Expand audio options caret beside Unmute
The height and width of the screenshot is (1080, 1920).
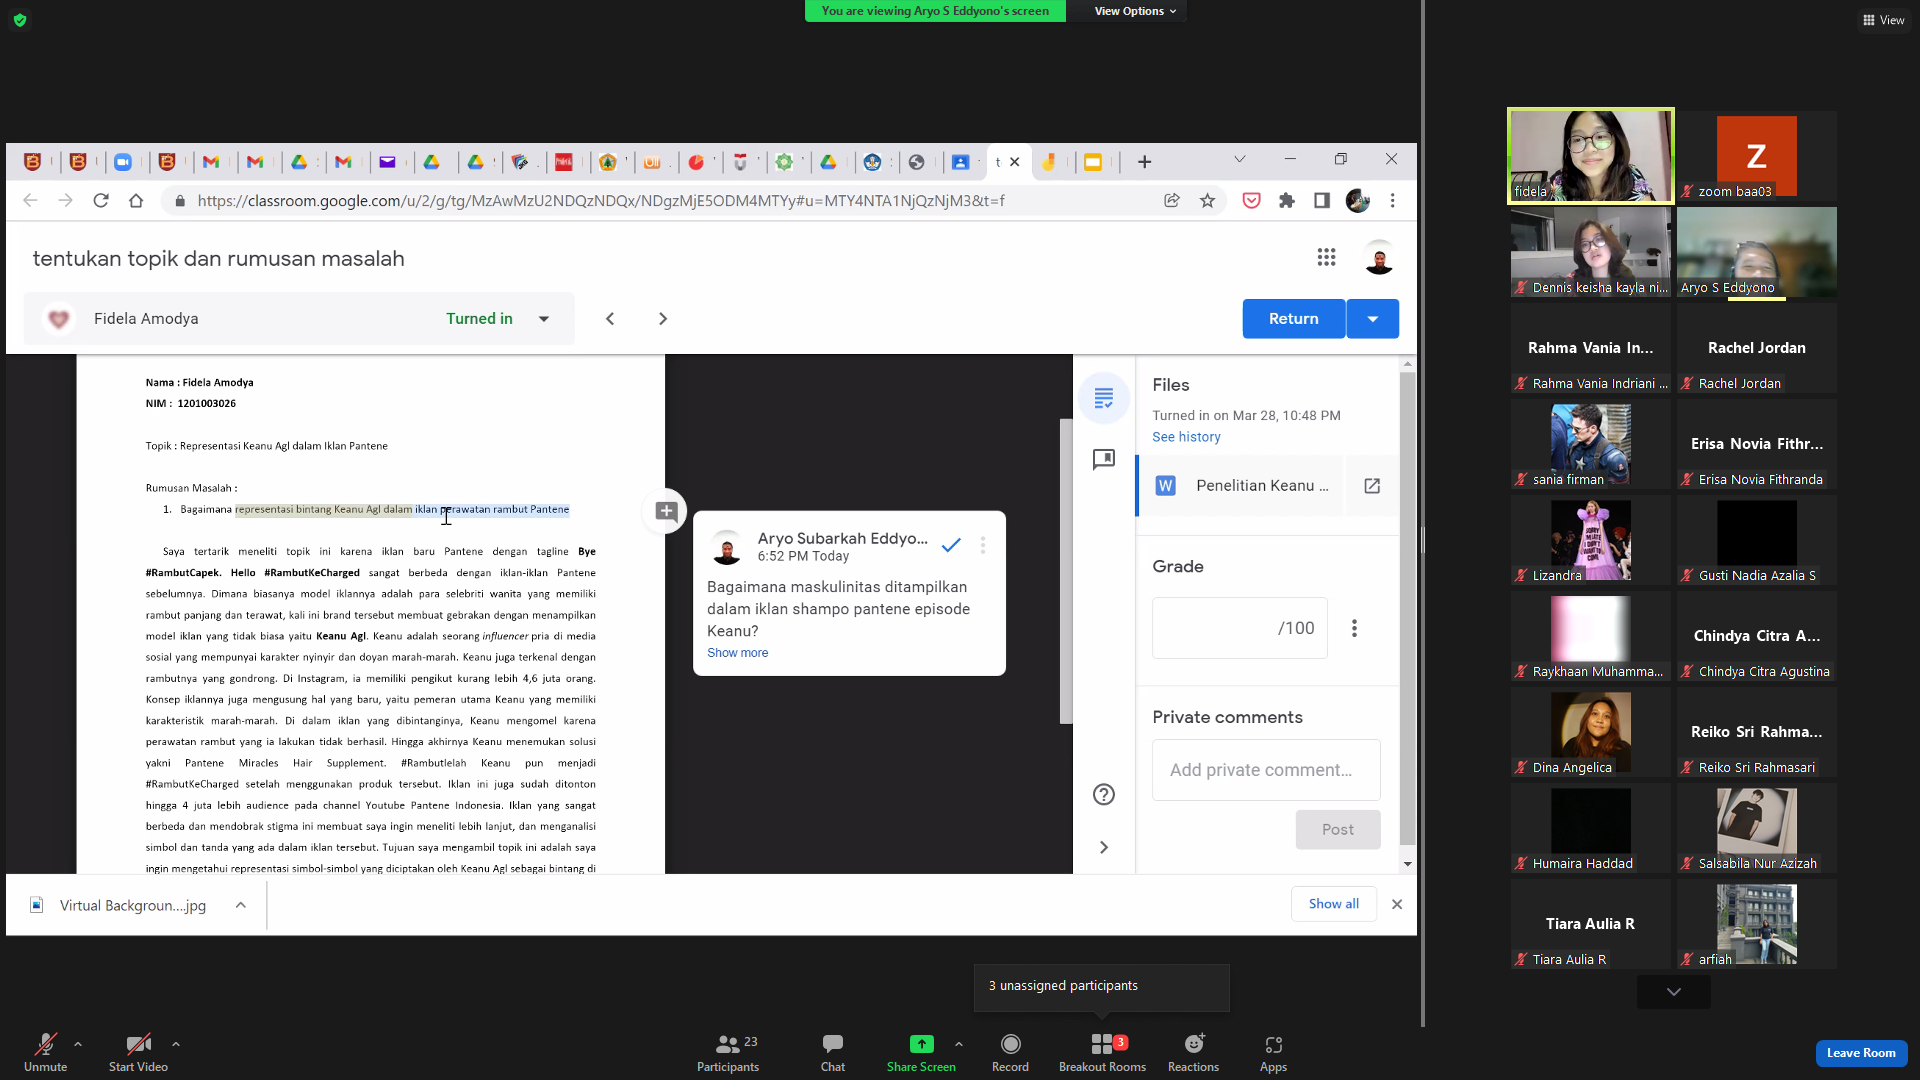pyautogui.click(x=78, y=1044)
